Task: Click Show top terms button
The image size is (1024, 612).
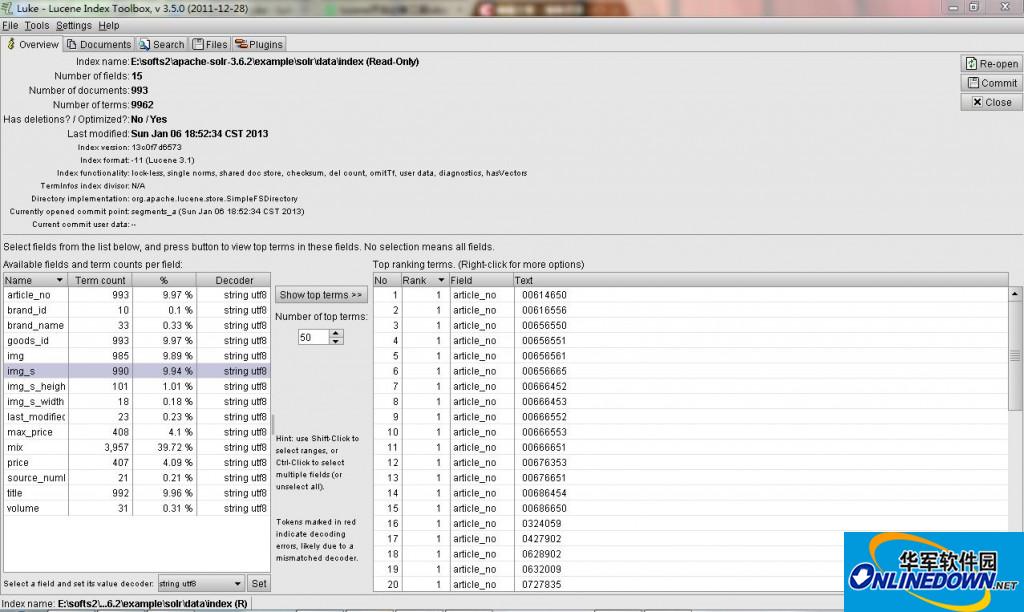Action: pos(321,295)
